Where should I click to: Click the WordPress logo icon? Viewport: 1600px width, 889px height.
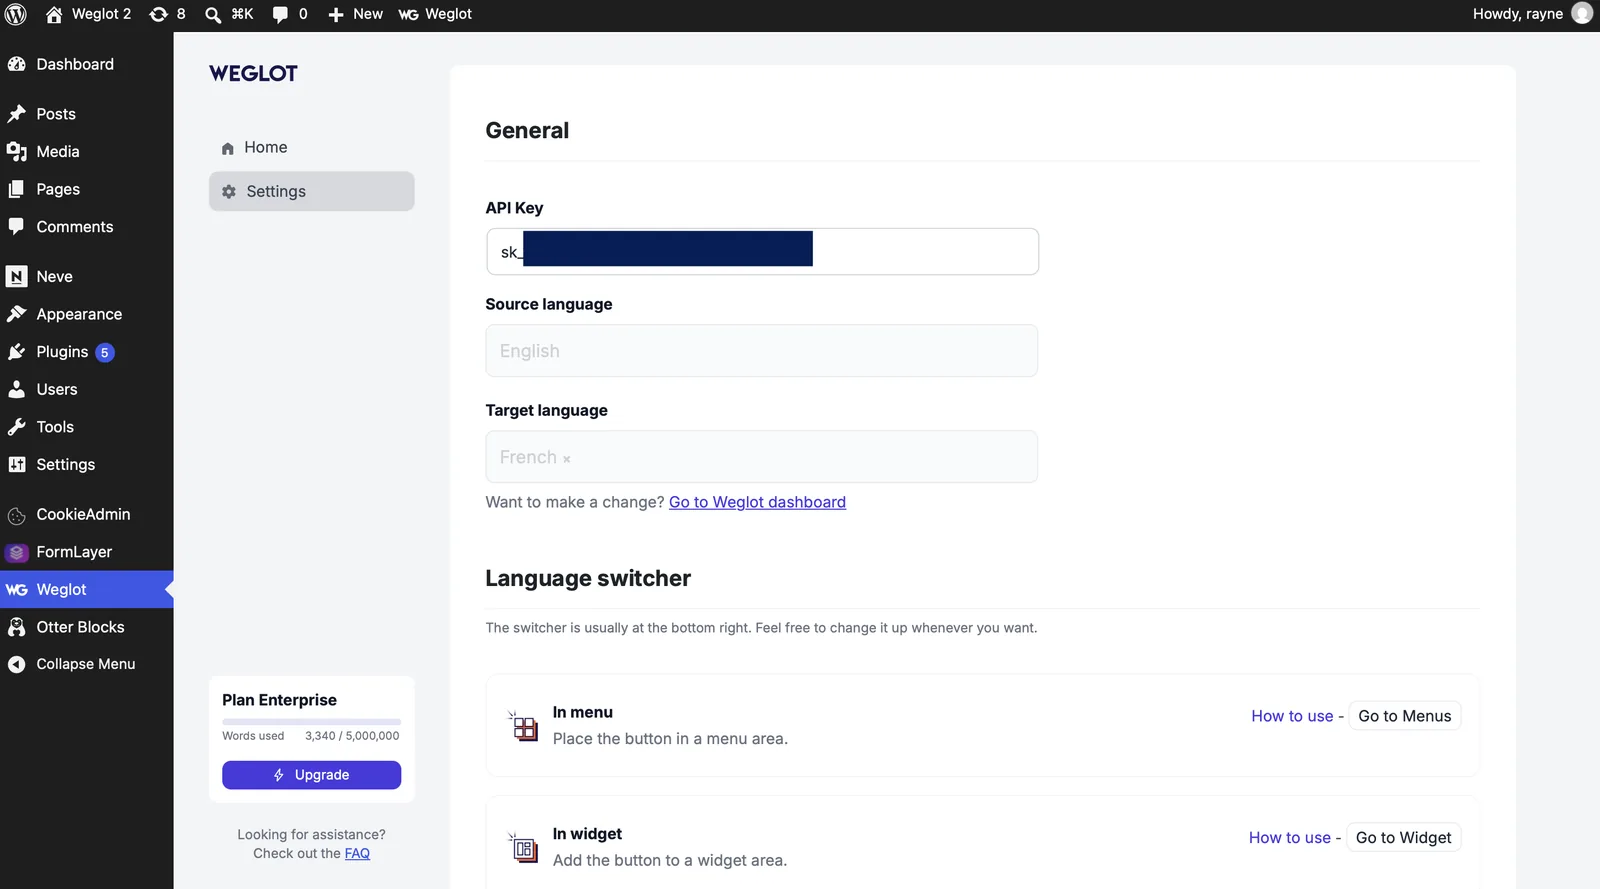point(16,14)
